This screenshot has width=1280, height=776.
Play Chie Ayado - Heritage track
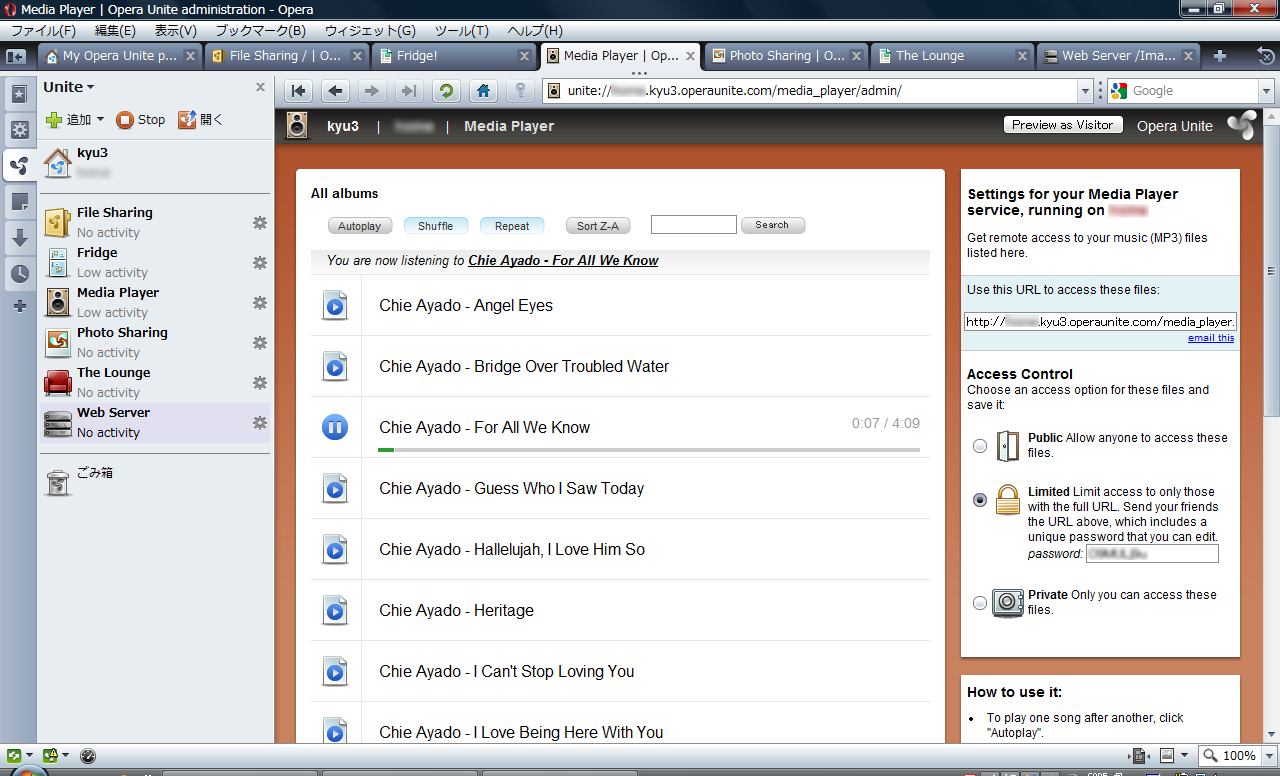(335, 610)
